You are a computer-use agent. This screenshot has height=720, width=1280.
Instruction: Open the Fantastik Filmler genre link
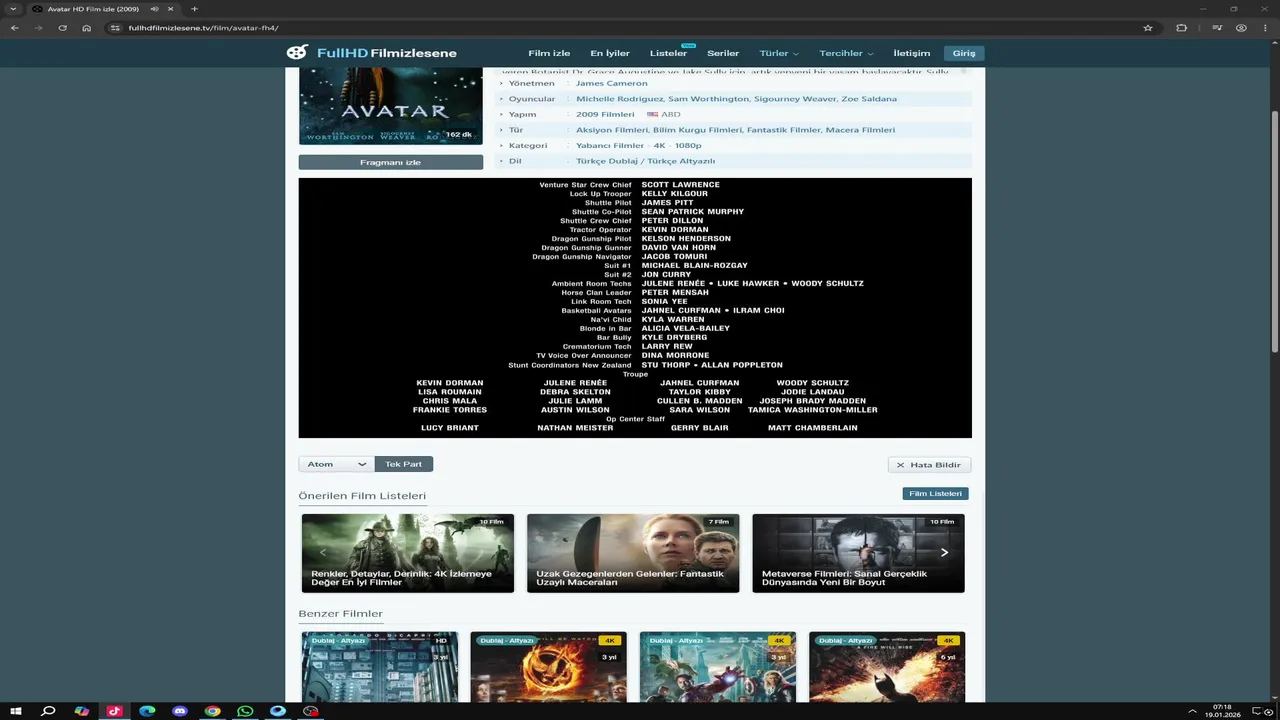pos(784,130)
